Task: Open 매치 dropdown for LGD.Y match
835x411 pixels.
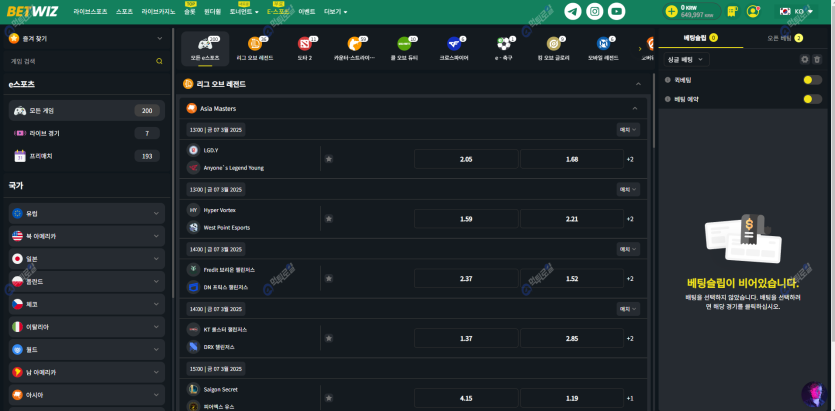Action: pyautogui.click(x=628, y=129)
